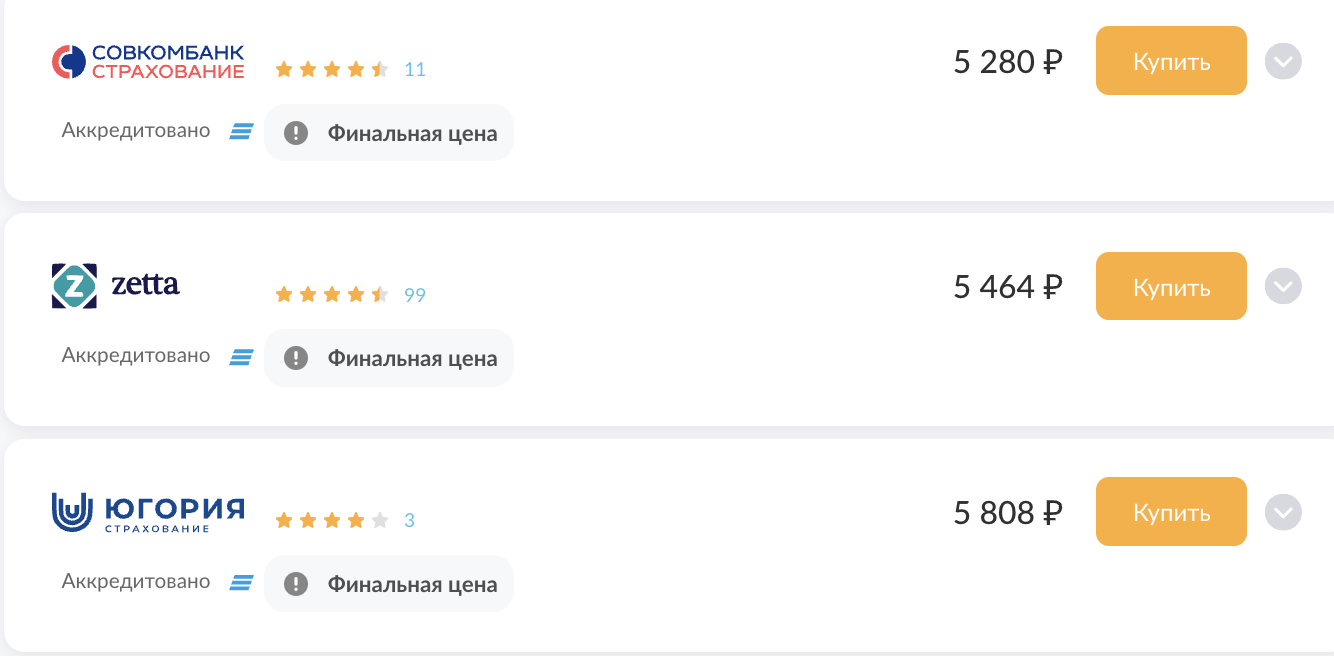The width and height of the screenshot is (1334, 656).
Task: Buy the Sovcombank policy for 5 280 ₽
Action: pos(1171,61)
